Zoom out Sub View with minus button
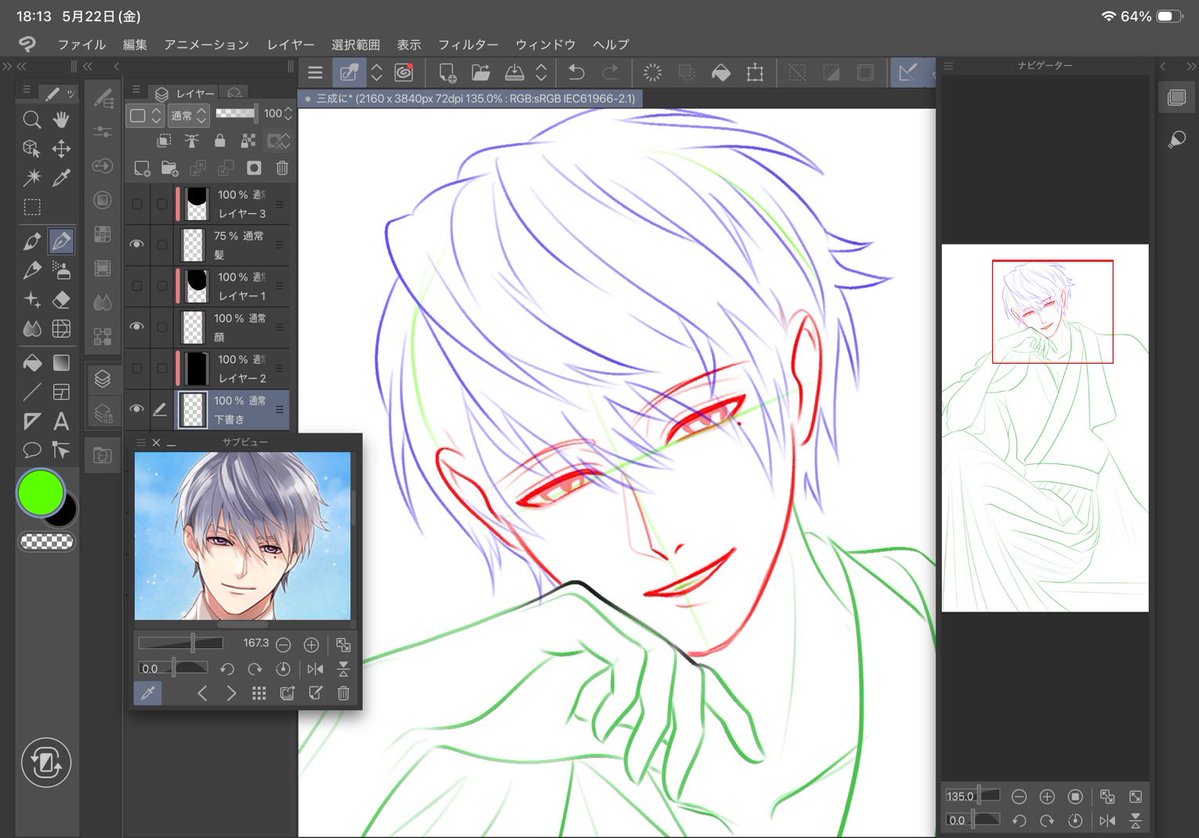 tap(283, 645)
